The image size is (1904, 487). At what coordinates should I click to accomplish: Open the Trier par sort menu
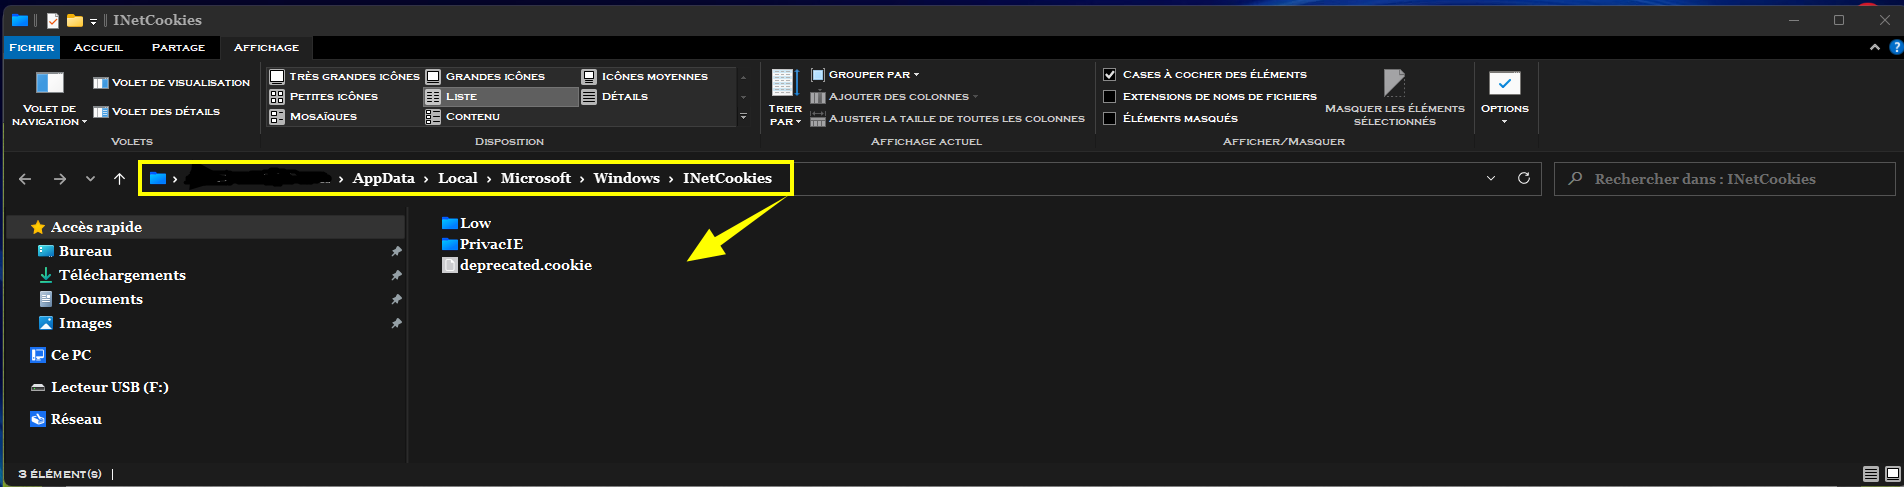point(785,98)
